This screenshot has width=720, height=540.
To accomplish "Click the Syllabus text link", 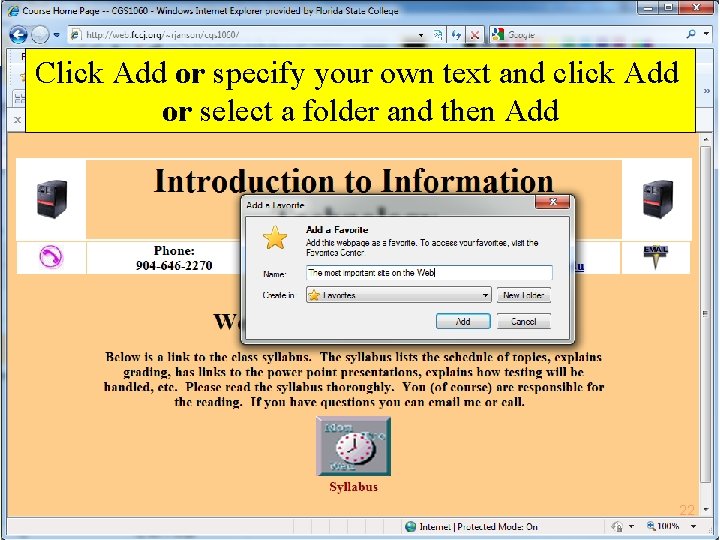I will [x=354, y=487].
